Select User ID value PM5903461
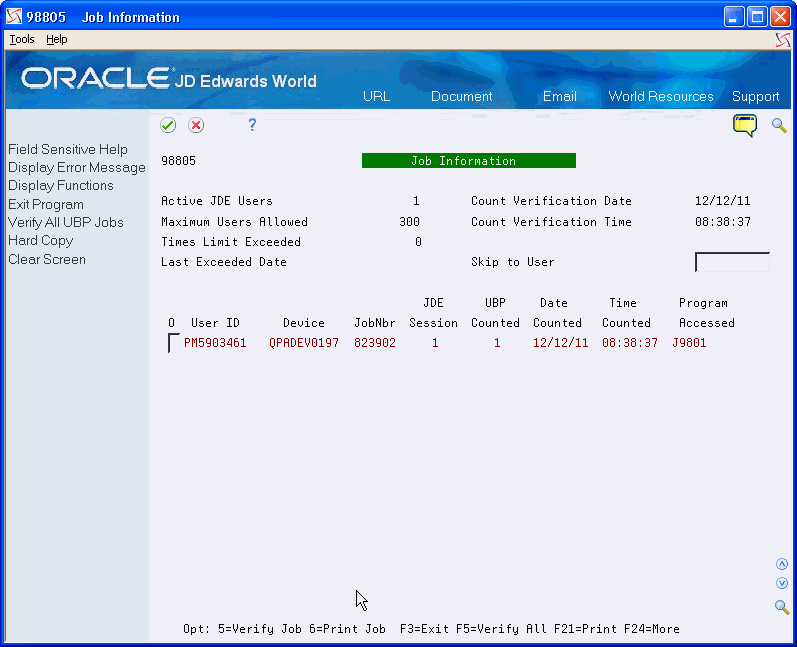The width and height of the screenshot is (797, 647). (x=215, y=343)
